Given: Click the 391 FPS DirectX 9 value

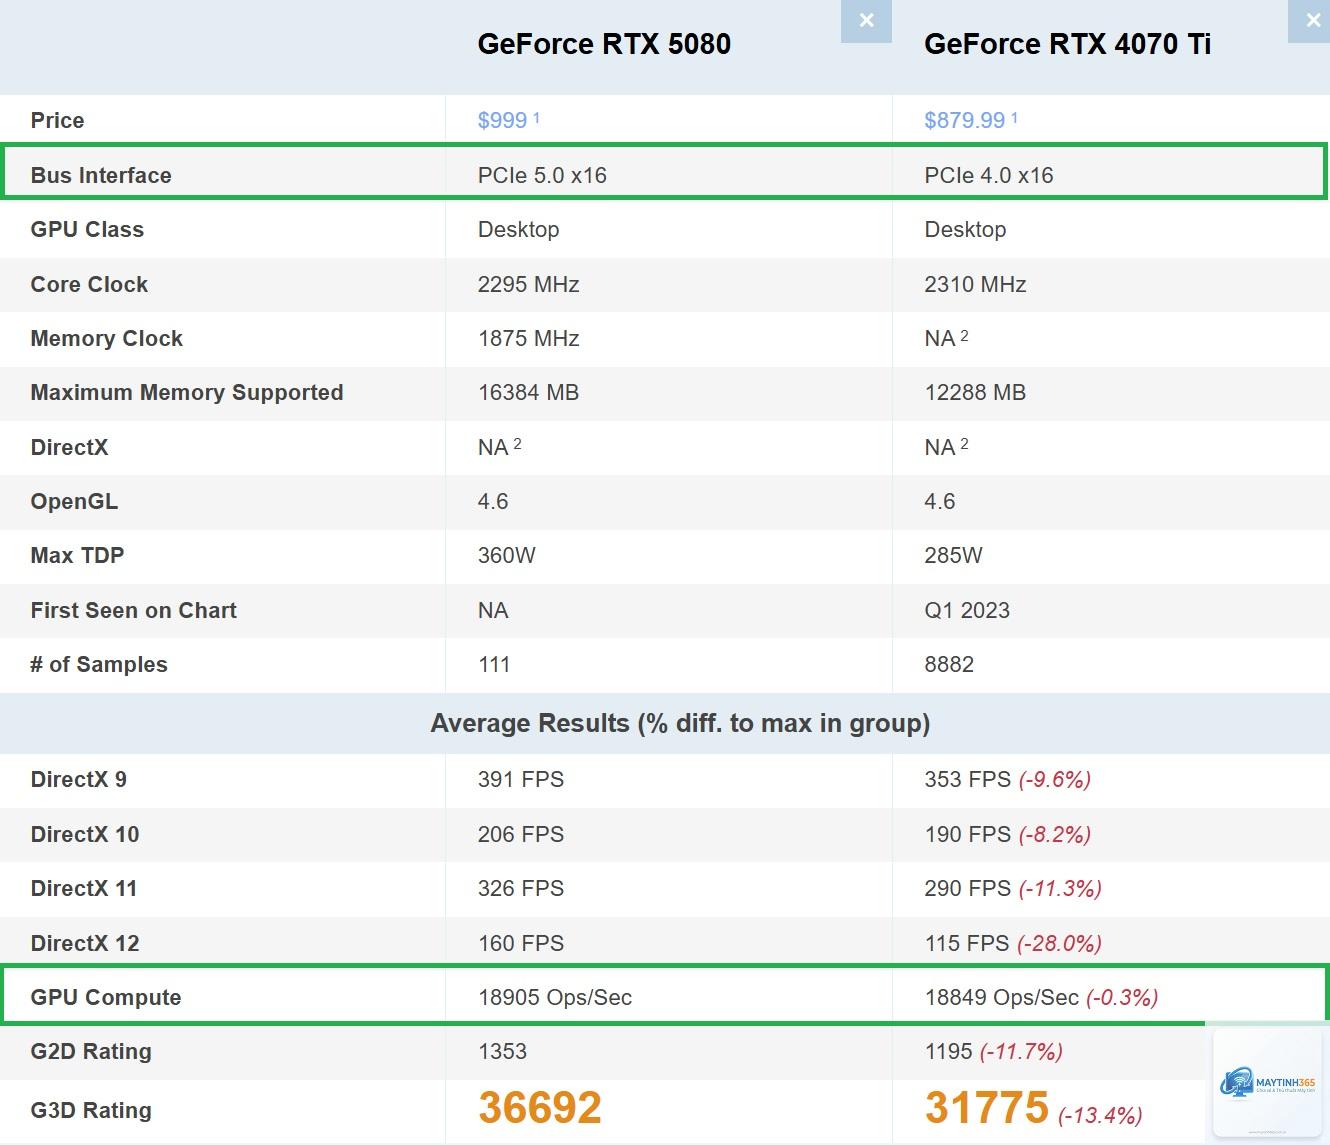Looking at the screenshot, I should [521, 779].
